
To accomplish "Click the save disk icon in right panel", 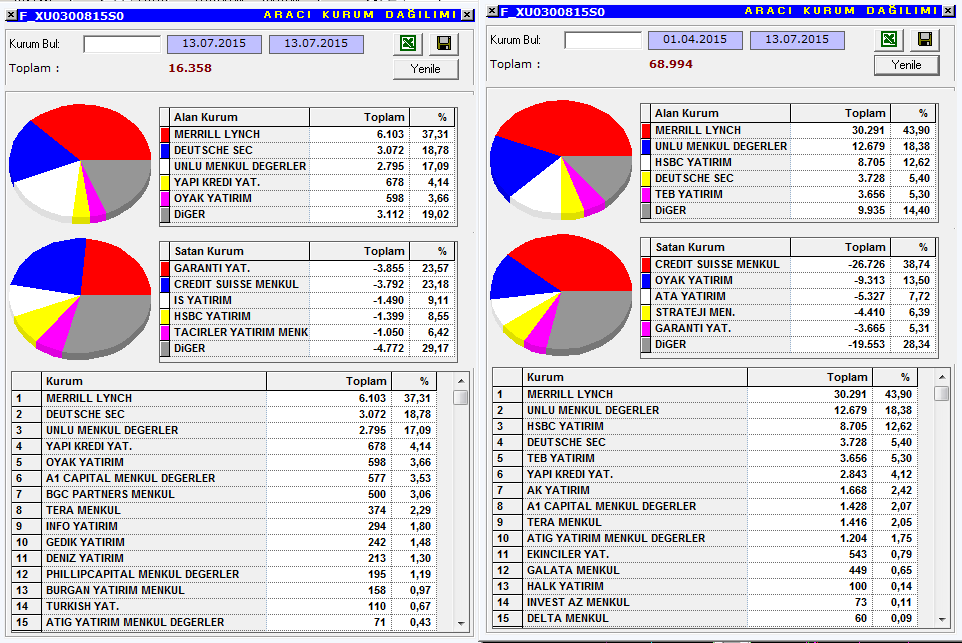I will 925,39.
